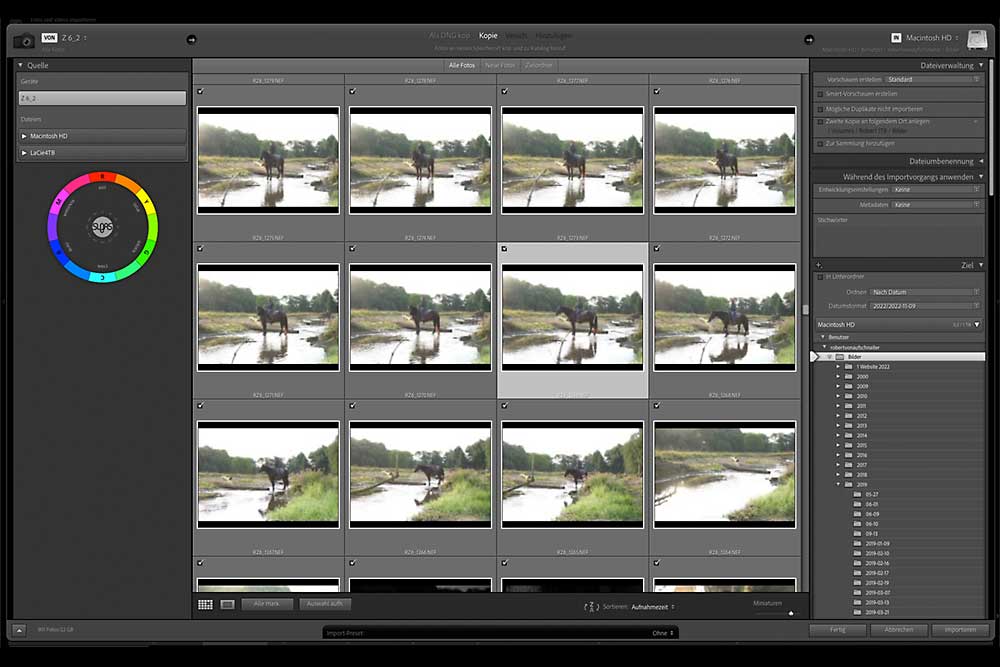Select the Versch. import mode
Image resolution: width=1000 pixels, height=667 pixels.
517,36
